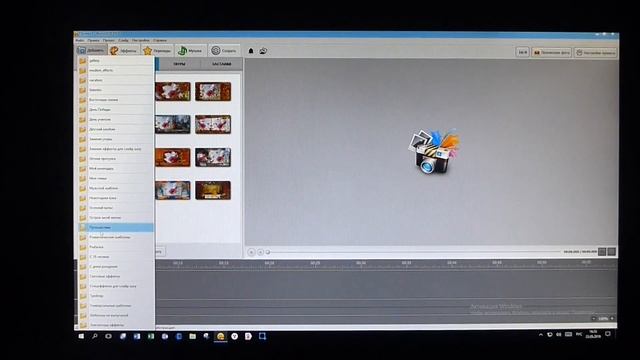The width and height of the screenshot is (640, 360).
Task: Open the Файл menu
Action: point(80,40)
